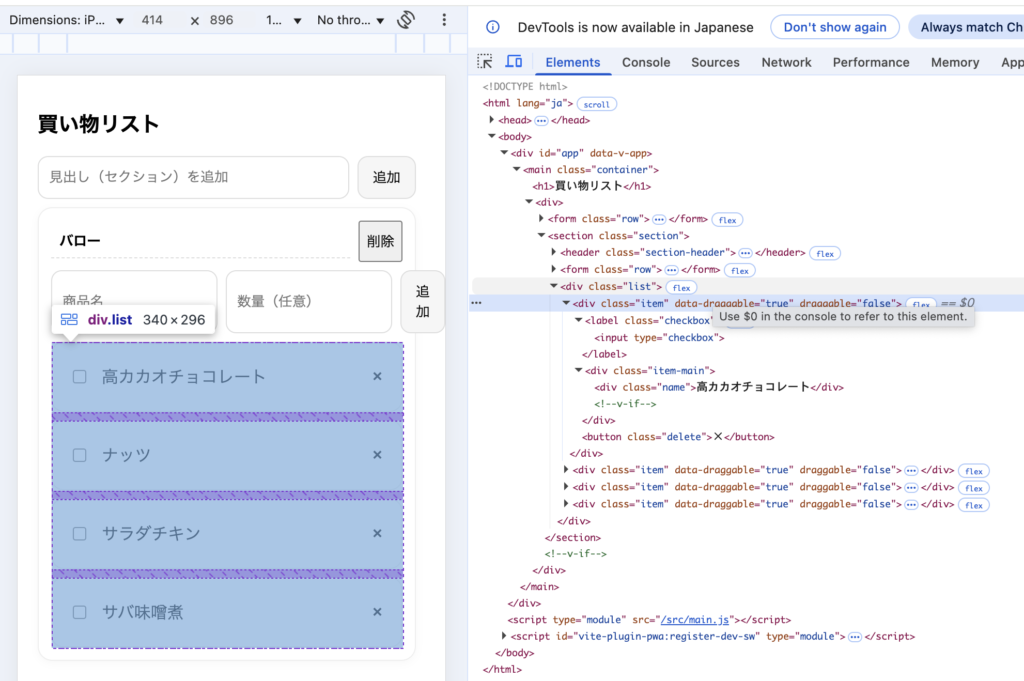Delete the 高カカオチョコレート item with ×
The width and height of the screenshot is (1024, 681).
click(377, 376)
